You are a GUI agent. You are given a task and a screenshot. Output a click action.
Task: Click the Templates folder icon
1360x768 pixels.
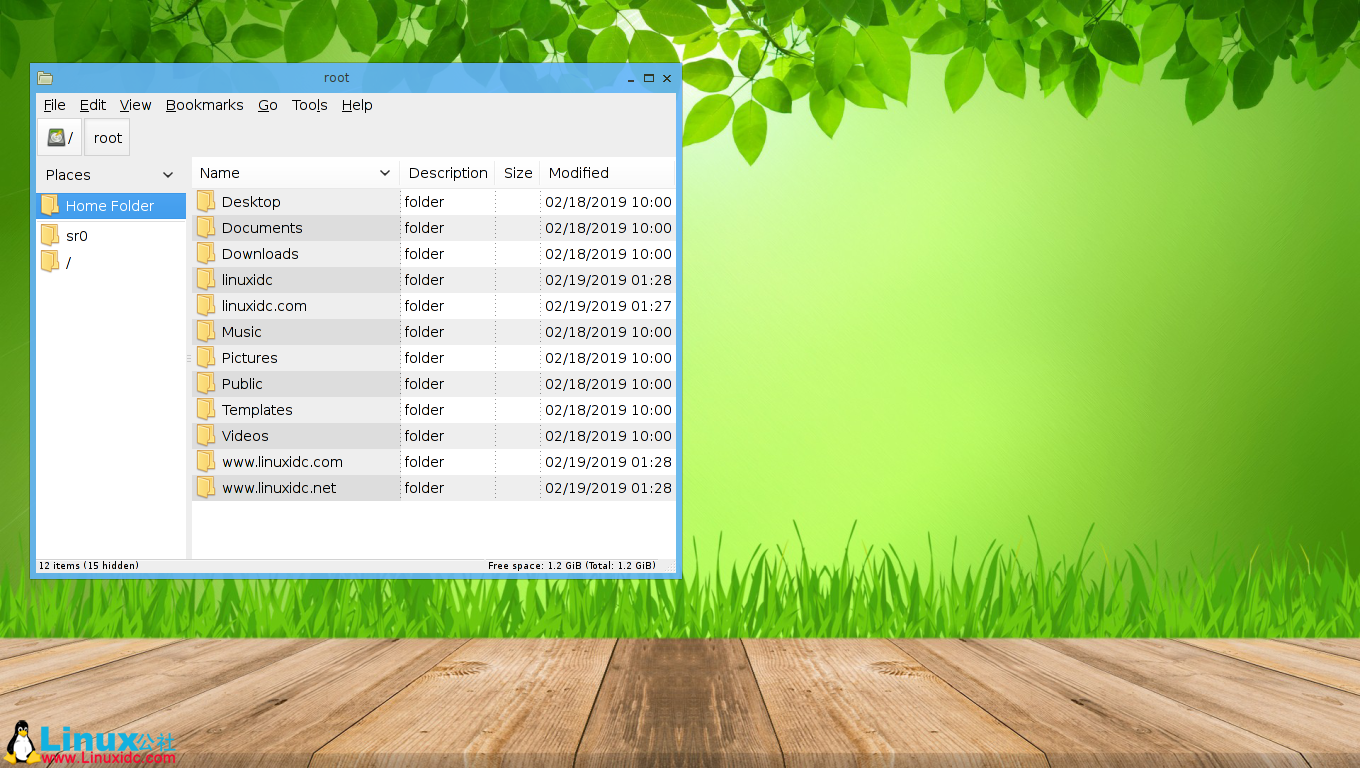(x=206, y=409)
